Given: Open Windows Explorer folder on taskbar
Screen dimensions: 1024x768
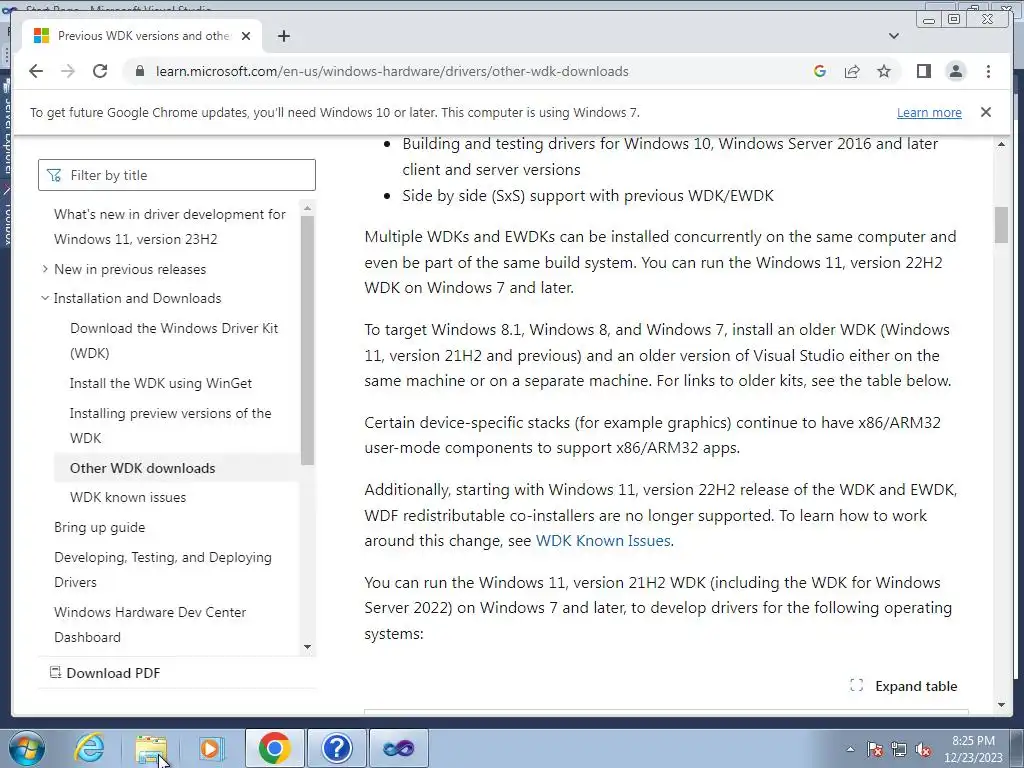Looking at the screenshot, I should (x=151, y=748).
